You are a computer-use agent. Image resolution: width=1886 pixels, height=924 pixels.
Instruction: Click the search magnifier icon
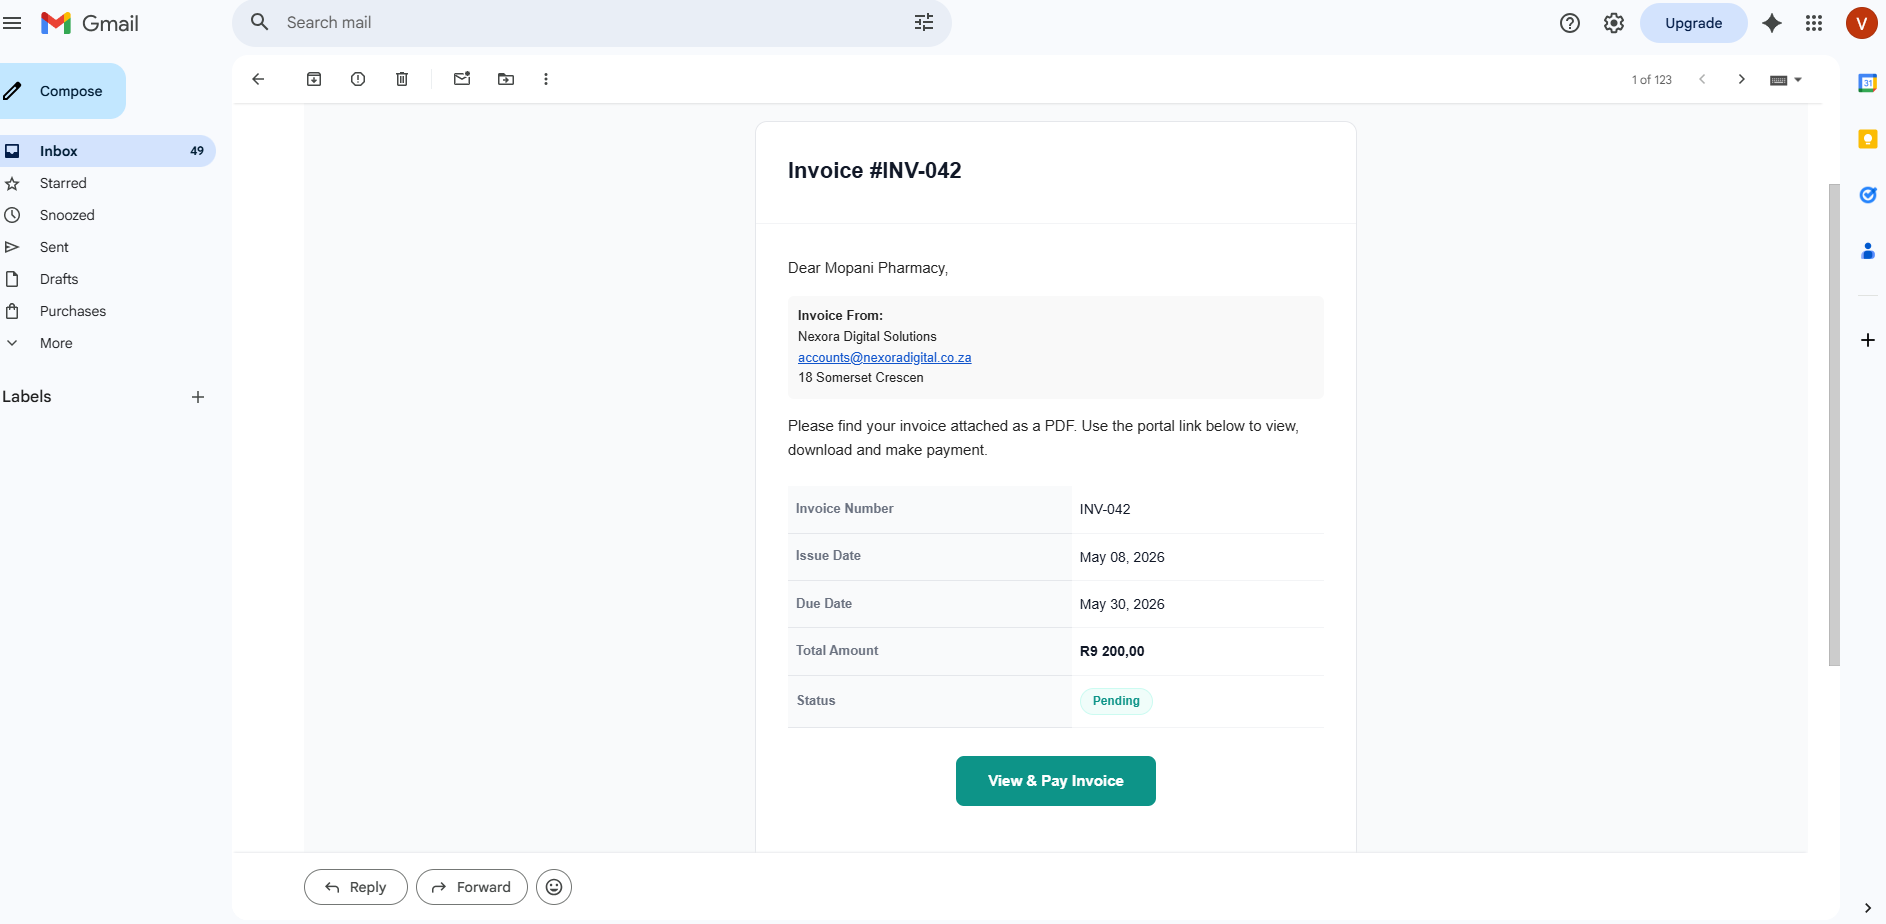point(260,22)
